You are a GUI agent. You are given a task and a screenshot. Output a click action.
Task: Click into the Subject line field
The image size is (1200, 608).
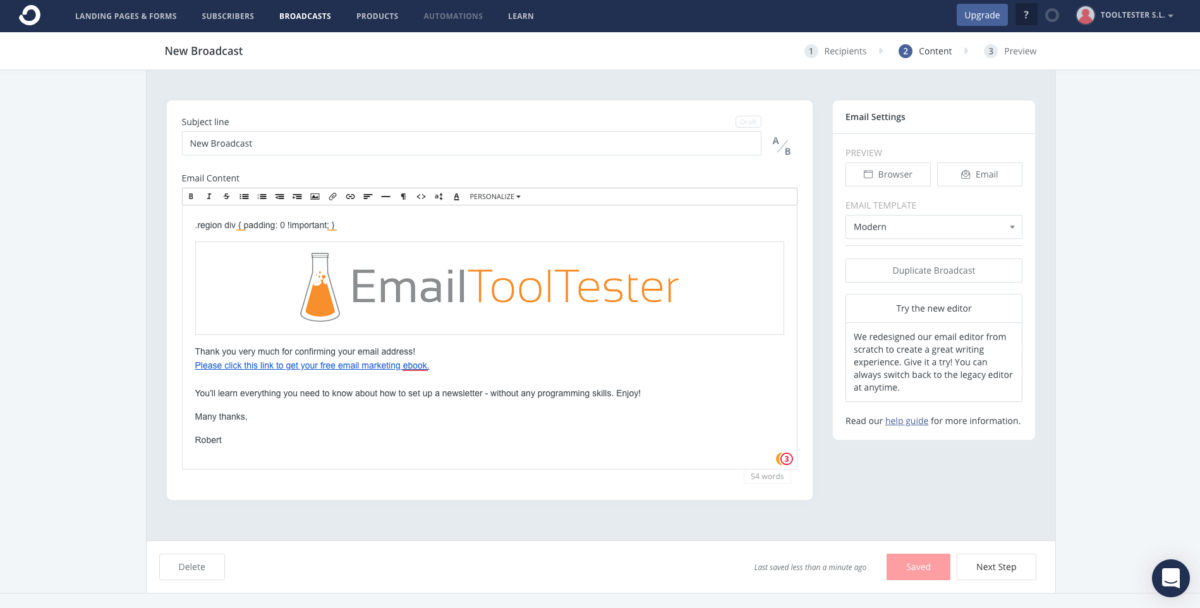pos(471,144)
